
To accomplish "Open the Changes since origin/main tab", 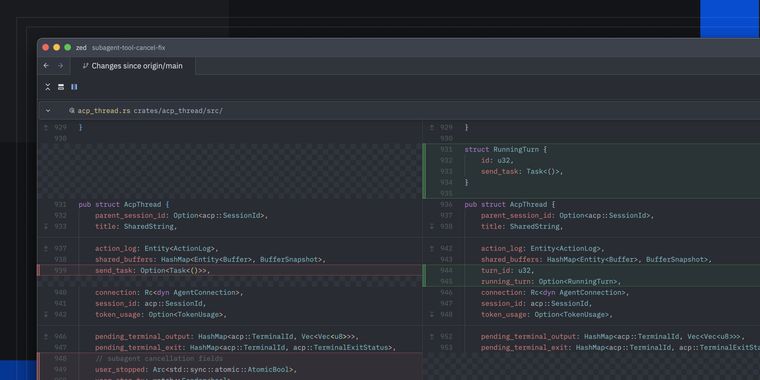I will tap(133, 66).
